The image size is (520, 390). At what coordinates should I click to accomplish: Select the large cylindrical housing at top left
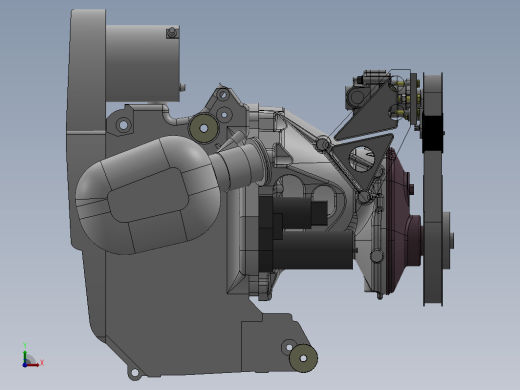143,63
